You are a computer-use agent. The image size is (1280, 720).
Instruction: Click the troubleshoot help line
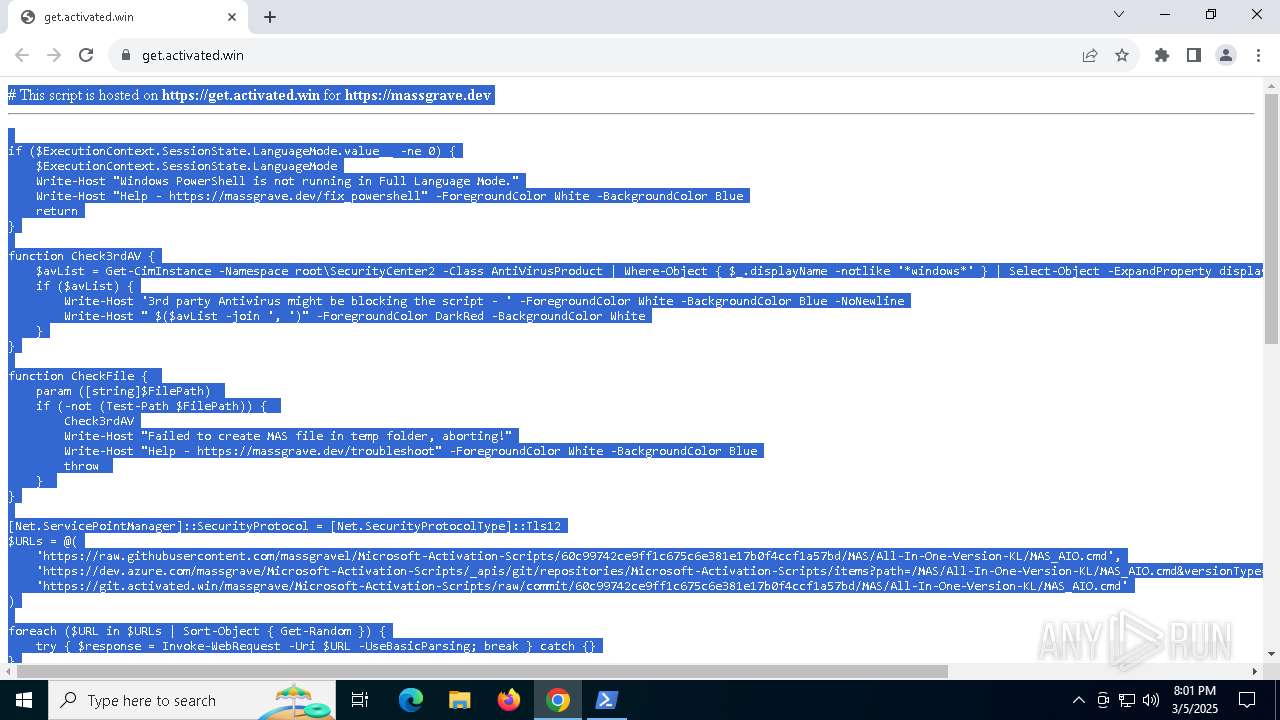tap(411, 451)
